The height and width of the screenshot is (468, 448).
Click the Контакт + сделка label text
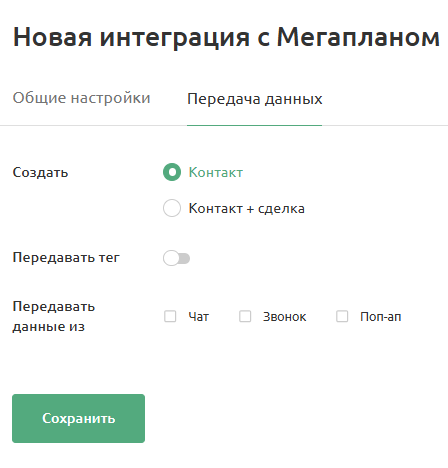(247, 208)
